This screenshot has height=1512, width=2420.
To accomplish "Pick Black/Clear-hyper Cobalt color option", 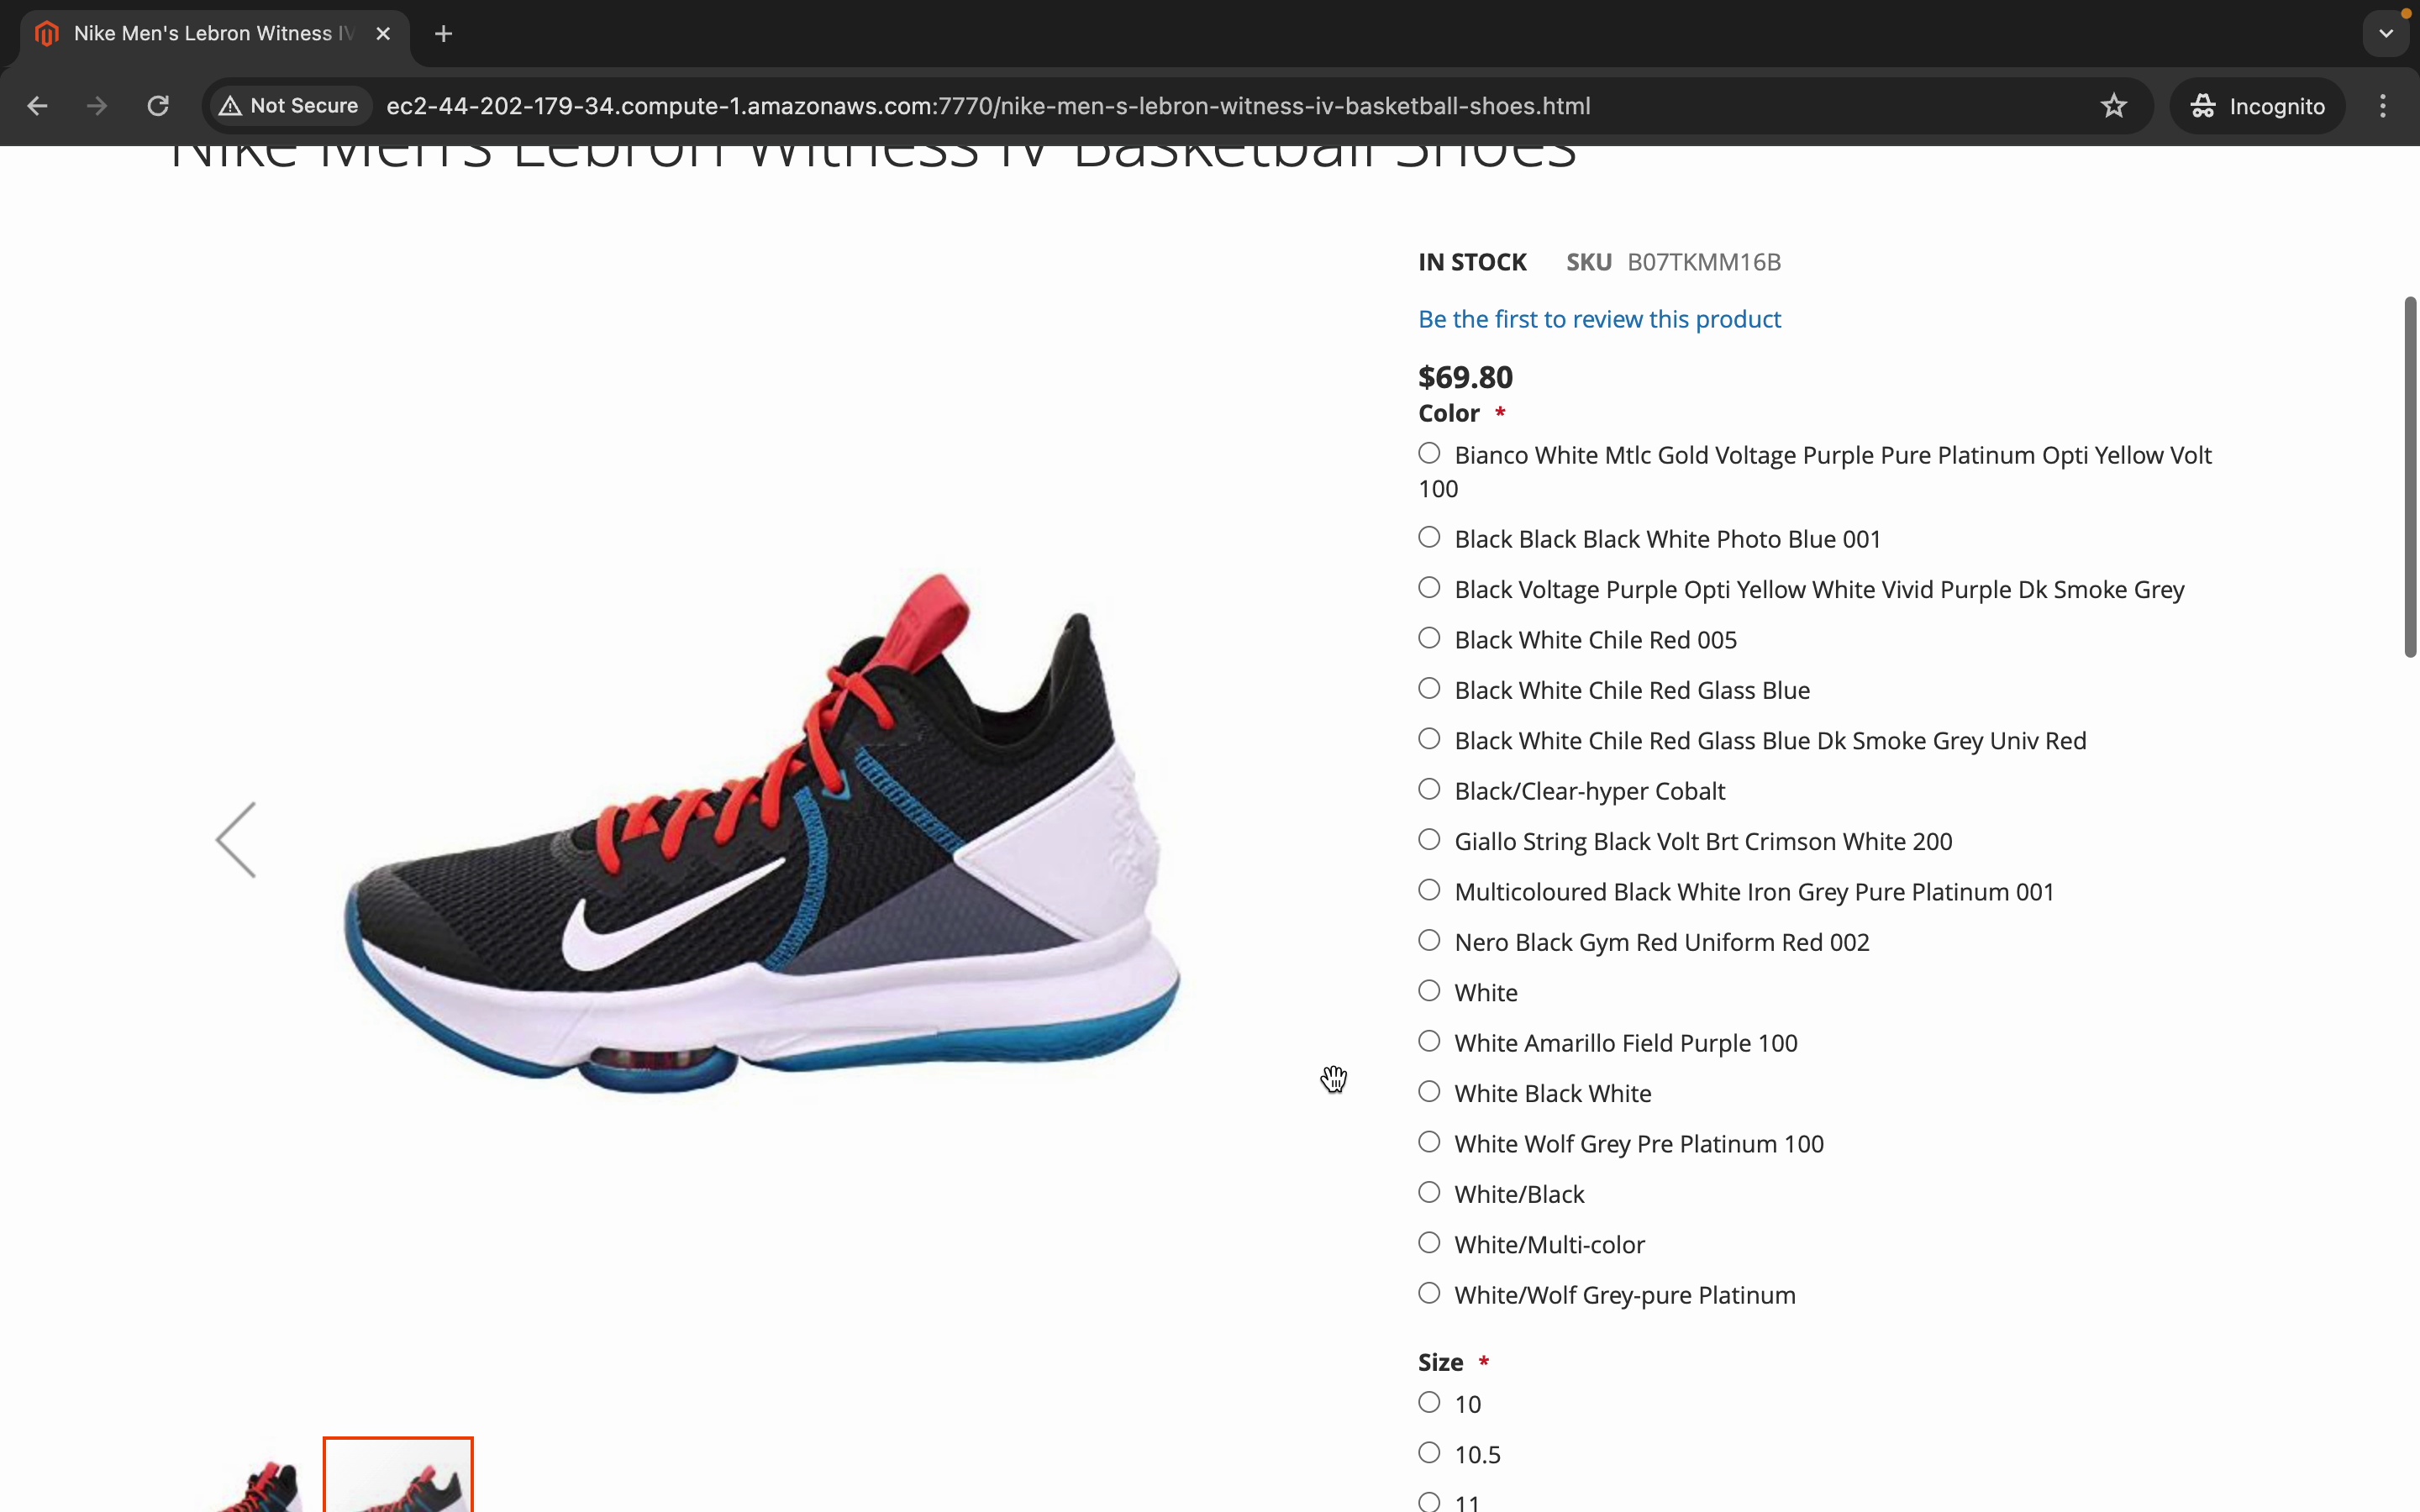I will point(1430,790).
